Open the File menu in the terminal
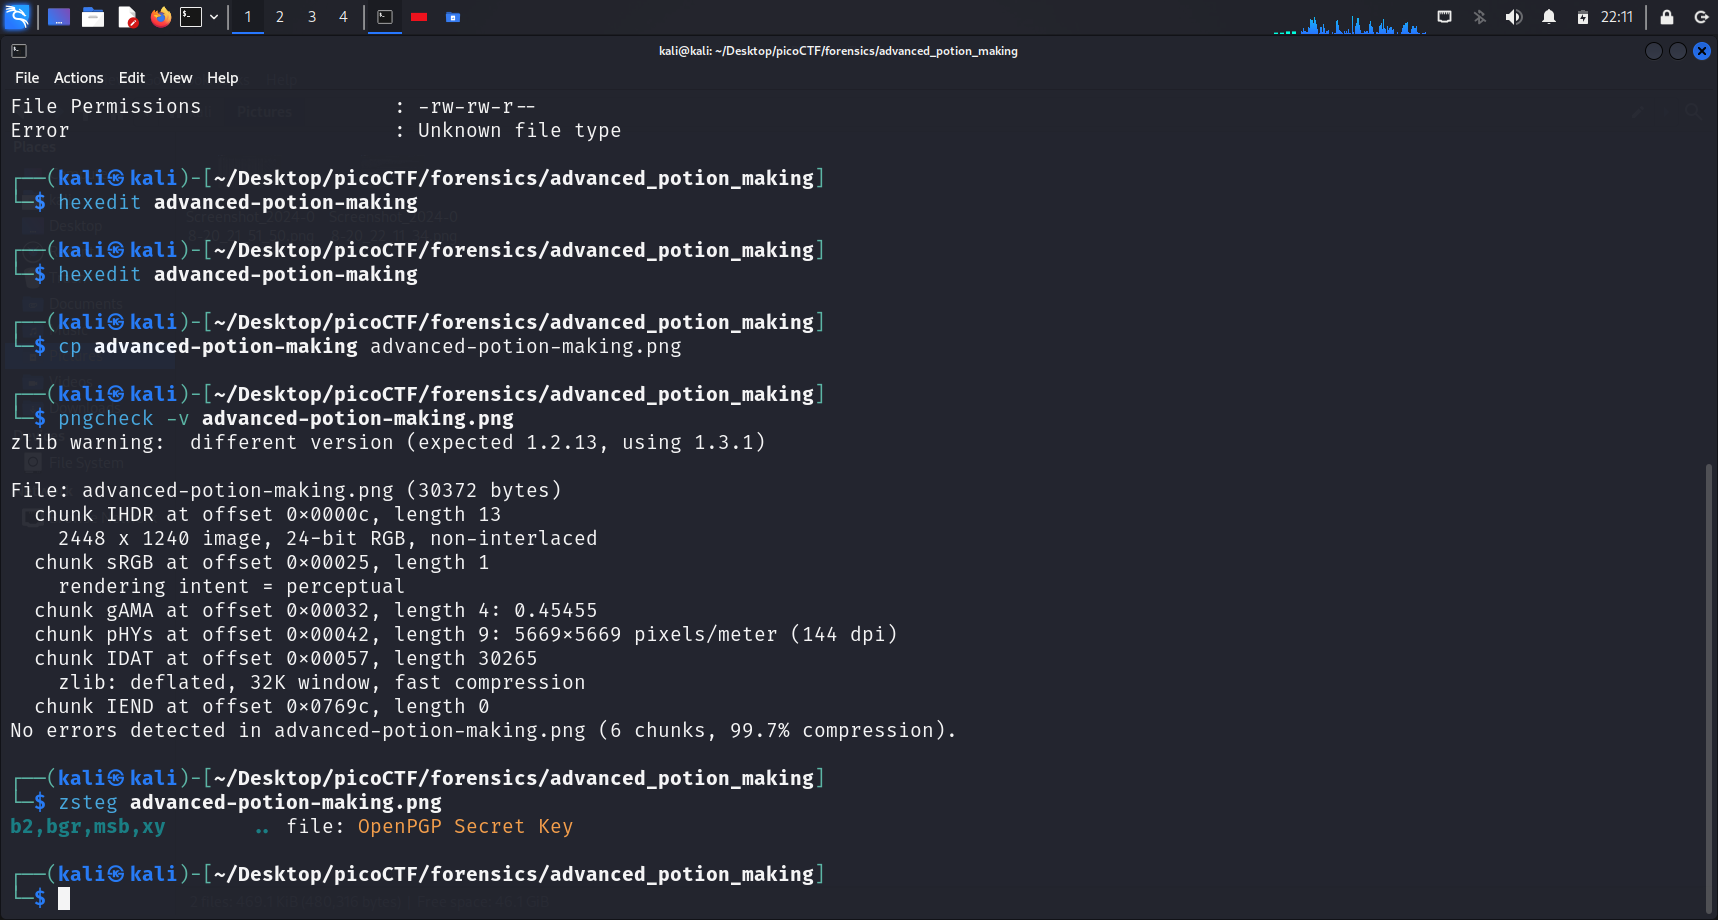This screenshot has width=1718, height=920. pos(27,78)
